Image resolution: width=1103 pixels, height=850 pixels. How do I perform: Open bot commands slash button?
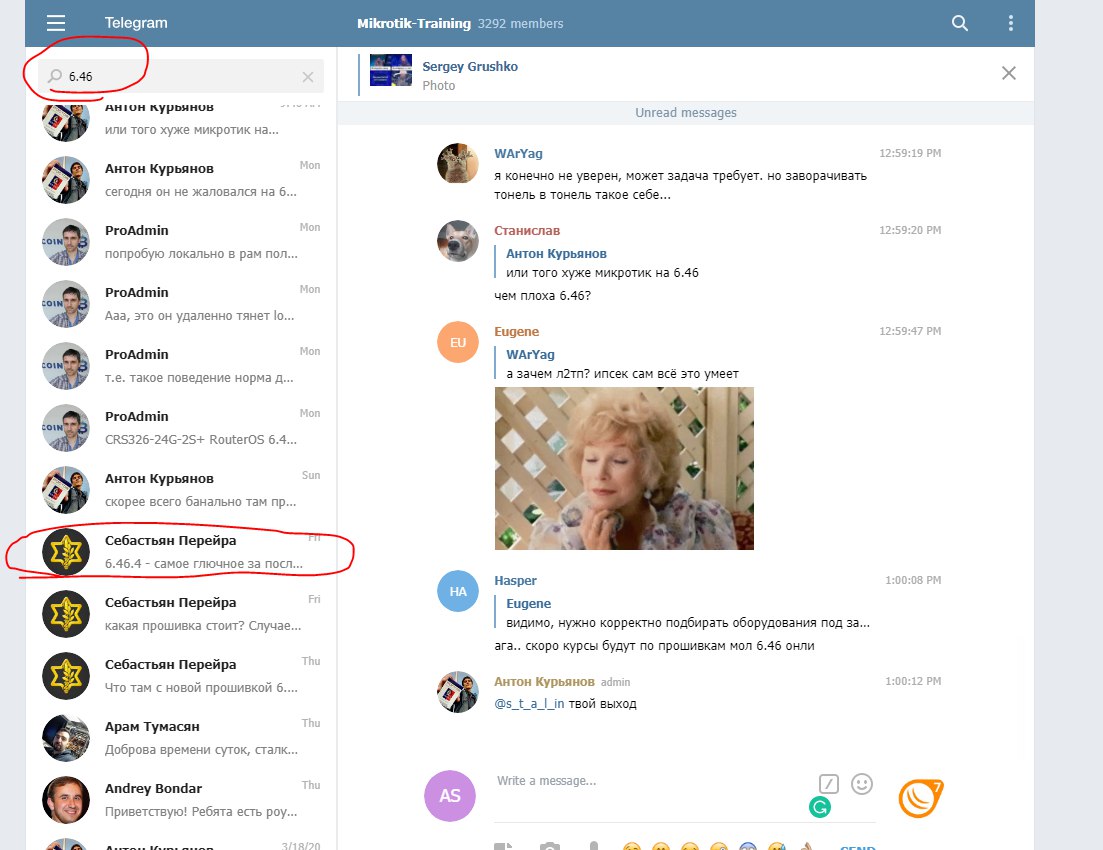coord(829,784)
